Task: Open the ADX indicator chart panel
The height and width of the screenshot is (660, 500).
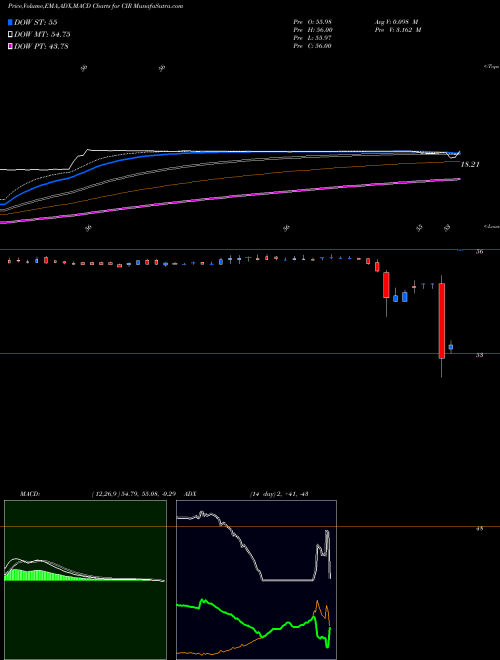Action: click(x=257, y=580)
